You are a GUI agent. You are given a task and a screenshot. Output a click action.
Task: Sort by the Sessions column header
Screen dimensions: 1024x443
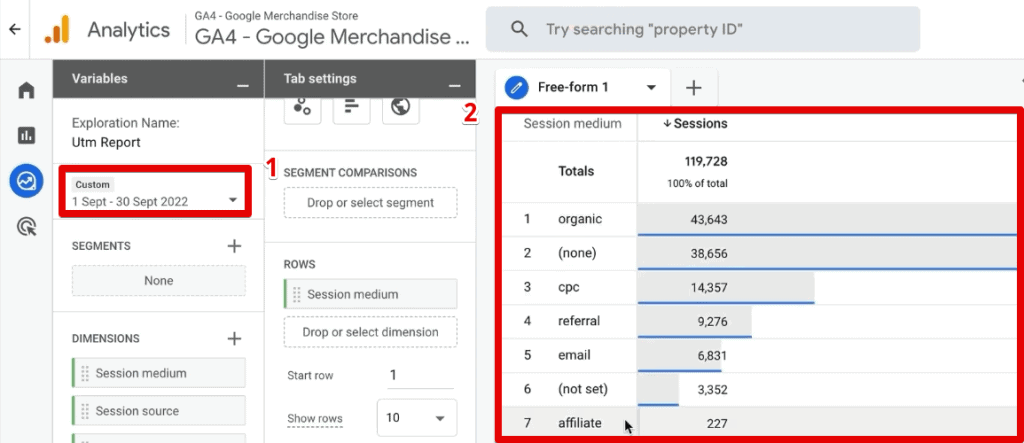695,123
